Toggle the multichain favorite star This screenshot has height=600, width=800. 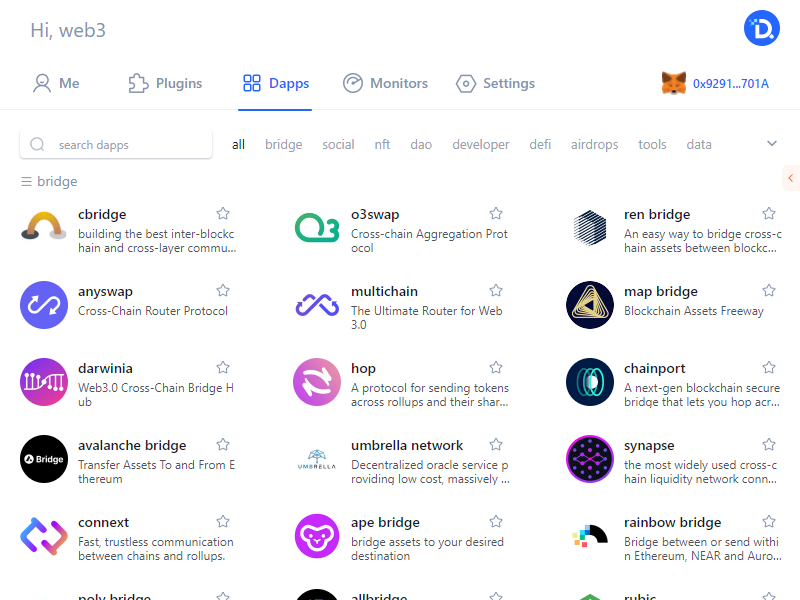(496, 290)
